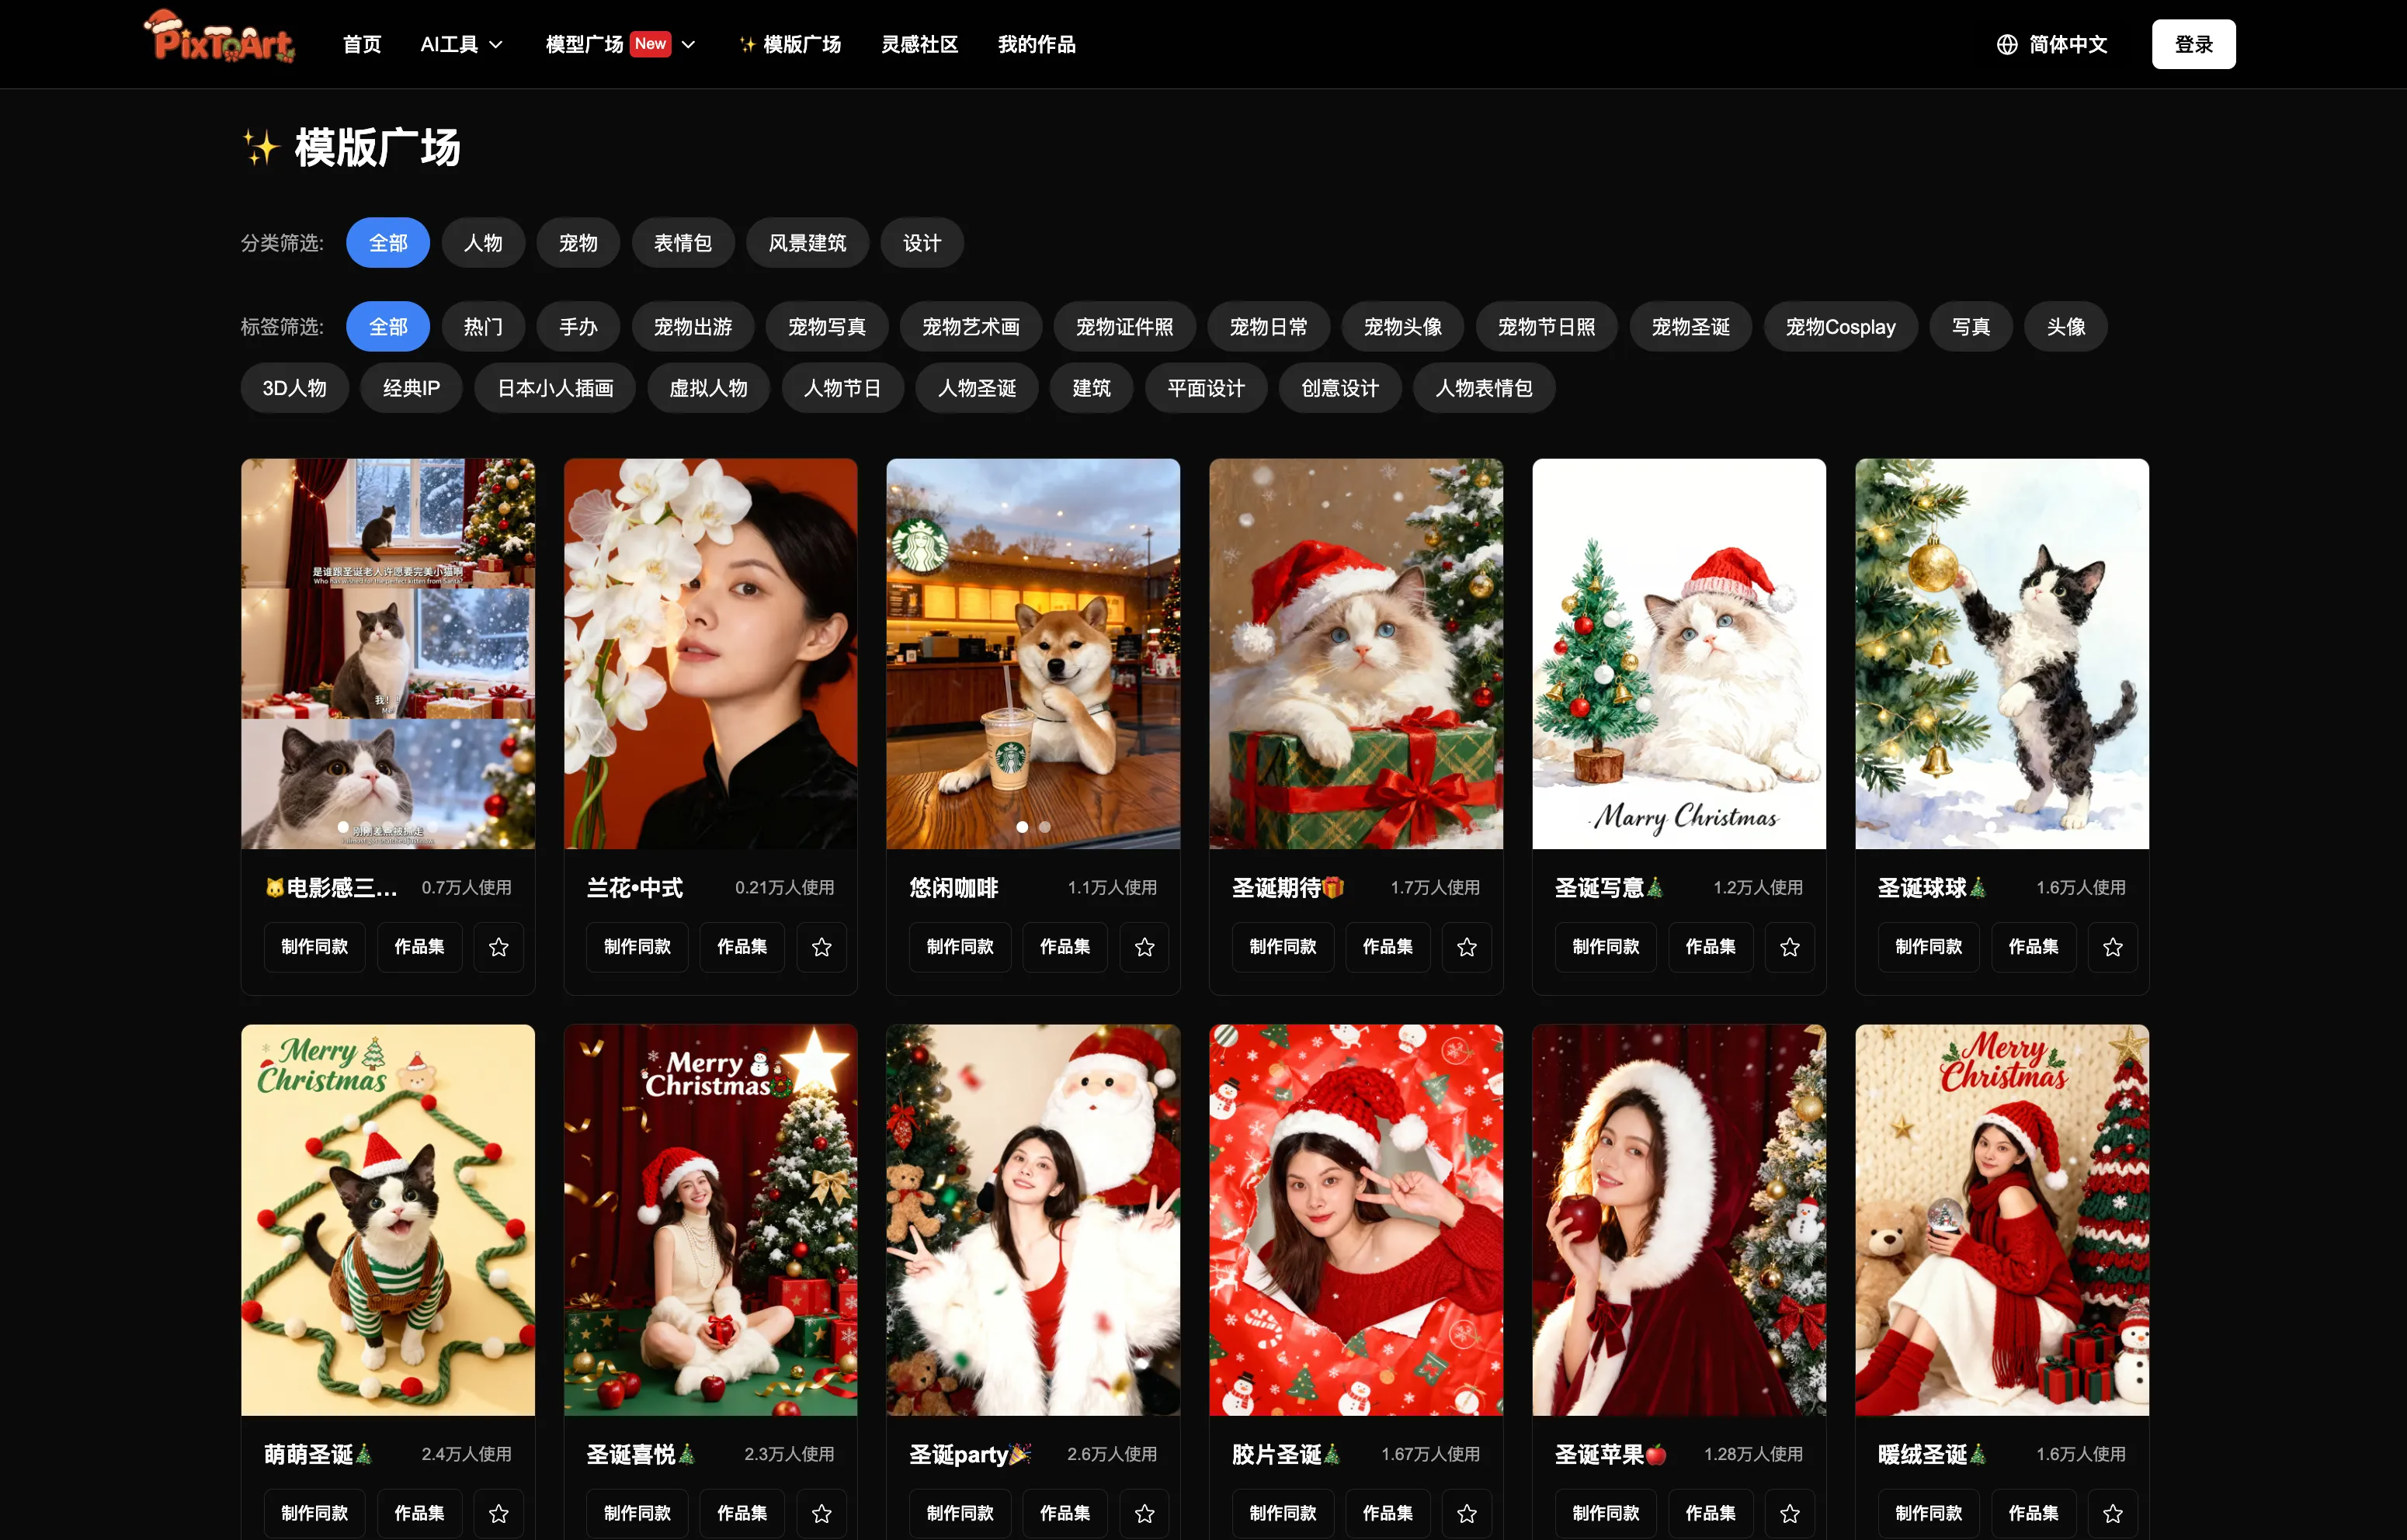
Task: Toggle the 热门 tag filter
Action: point(483,327)
